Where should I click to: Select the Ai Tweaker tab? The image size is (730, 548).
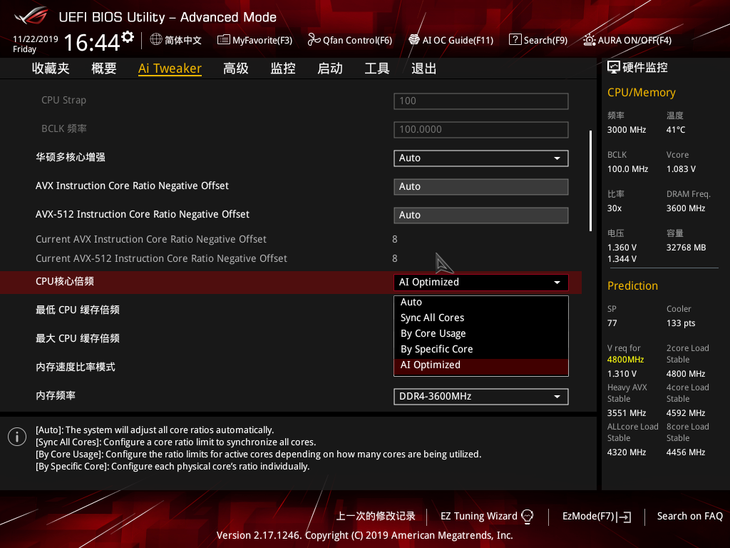tap(170, 68)
